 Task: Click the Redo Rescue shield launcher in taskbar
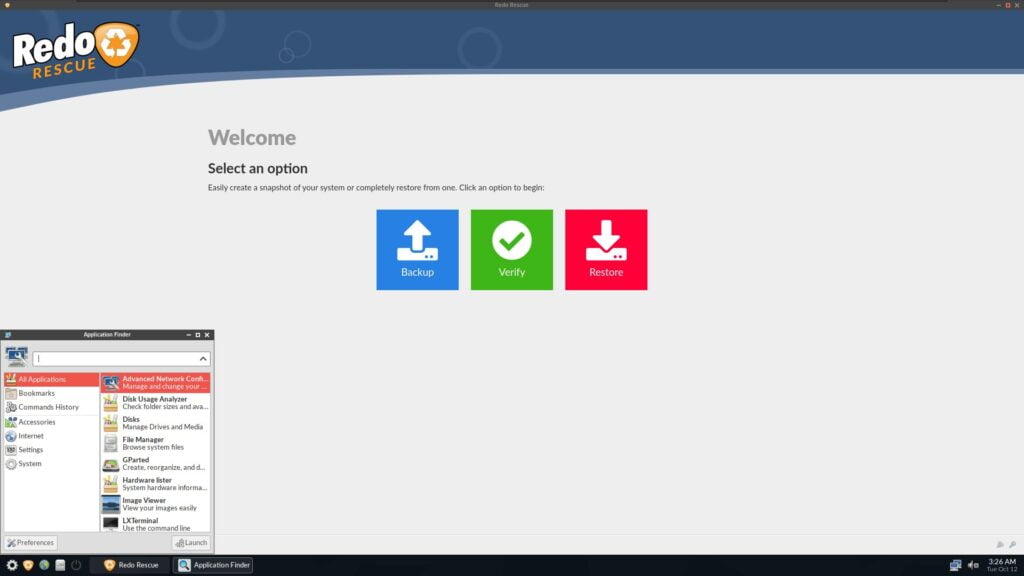[28, 565]
